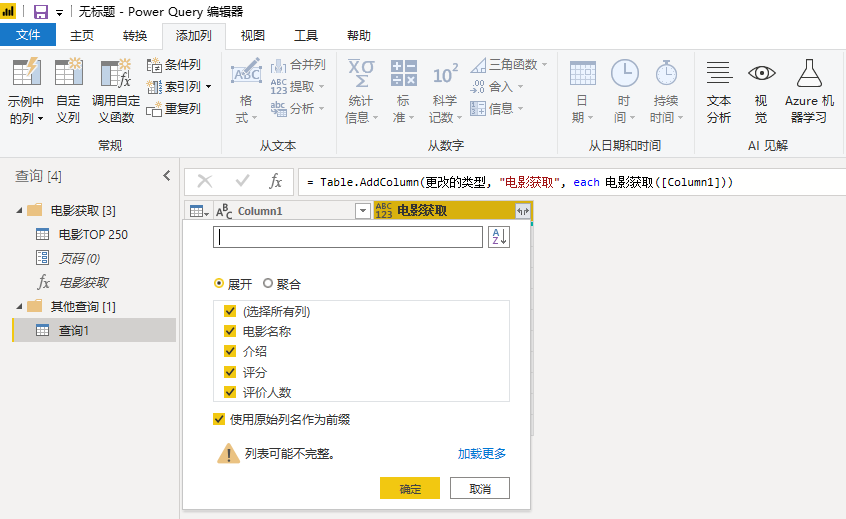Open the Date (日期) tool
The image size is (846, 519).
coord(582,92)
